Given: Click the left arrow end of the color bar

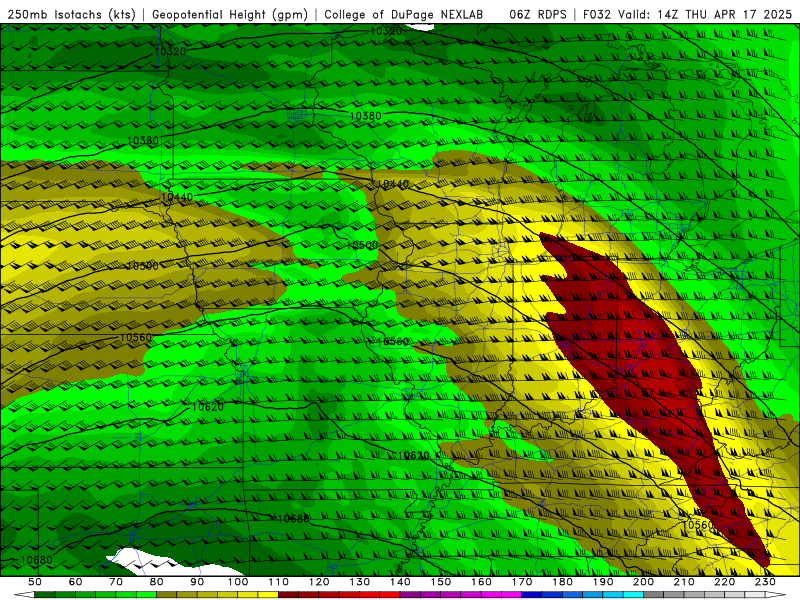Looking at the screenshot, I should (x=23, y=595).
